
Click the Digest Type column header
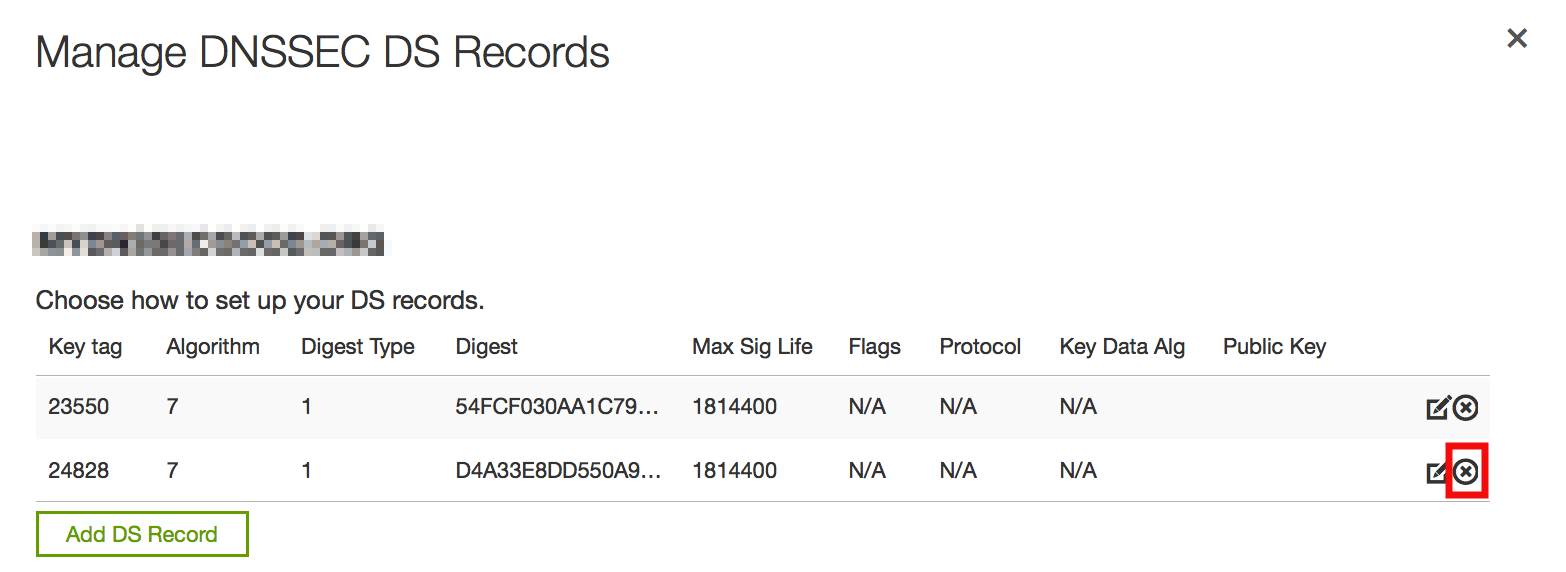358,347
